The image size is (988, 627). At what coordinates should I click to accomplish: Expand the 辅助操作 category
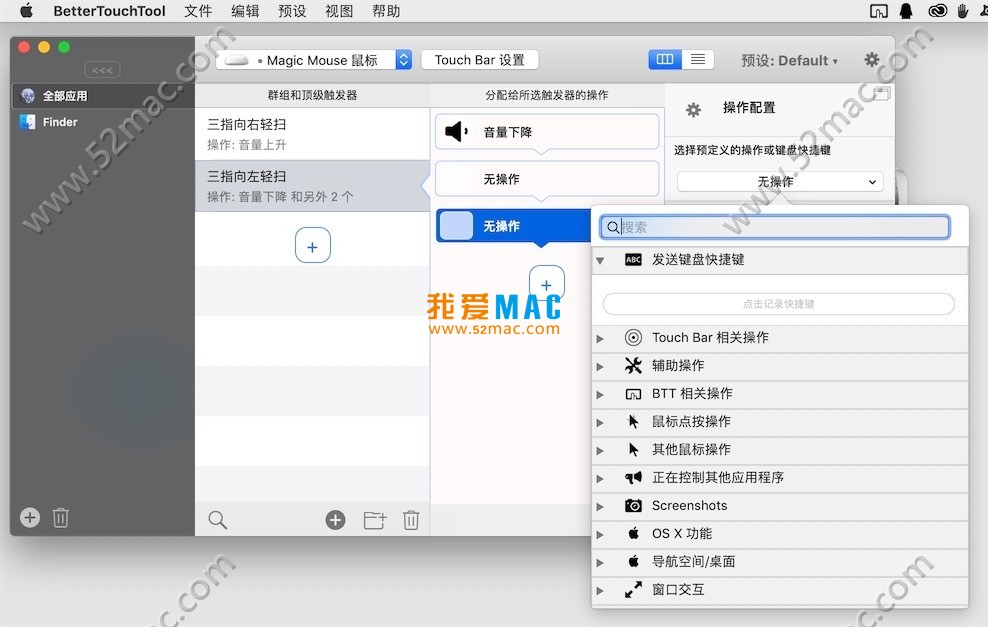coord(600,366)
